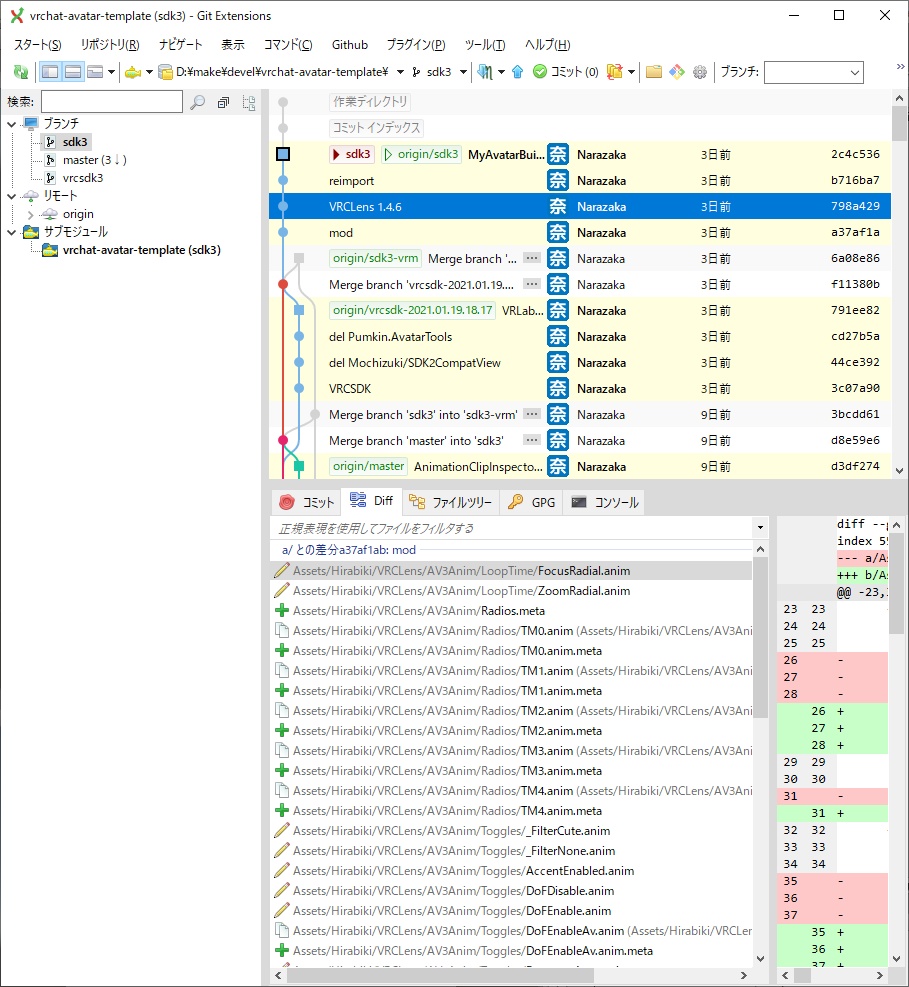Open the ツール menu

[483, 44]
